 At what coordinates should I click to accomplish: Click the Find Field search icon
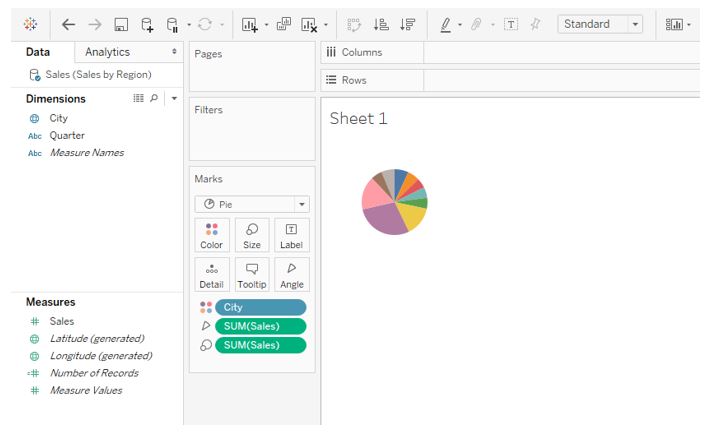tap(154, 98)
